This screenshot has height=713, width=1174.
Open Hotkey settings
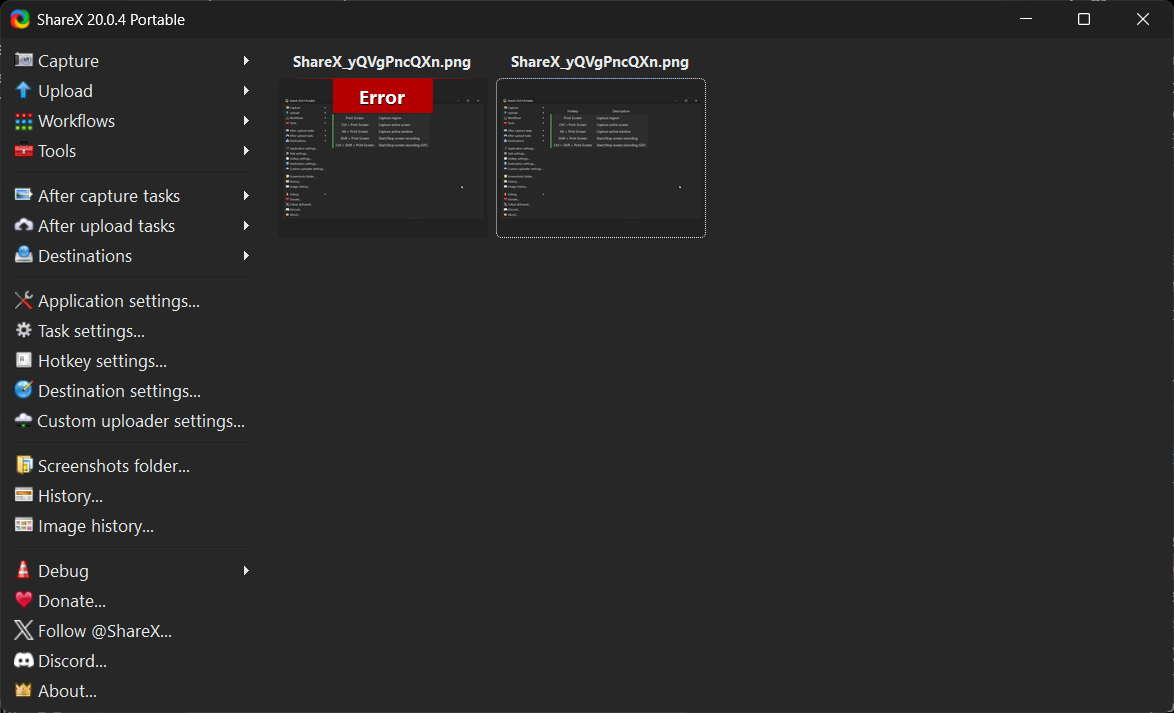(133, 360)
